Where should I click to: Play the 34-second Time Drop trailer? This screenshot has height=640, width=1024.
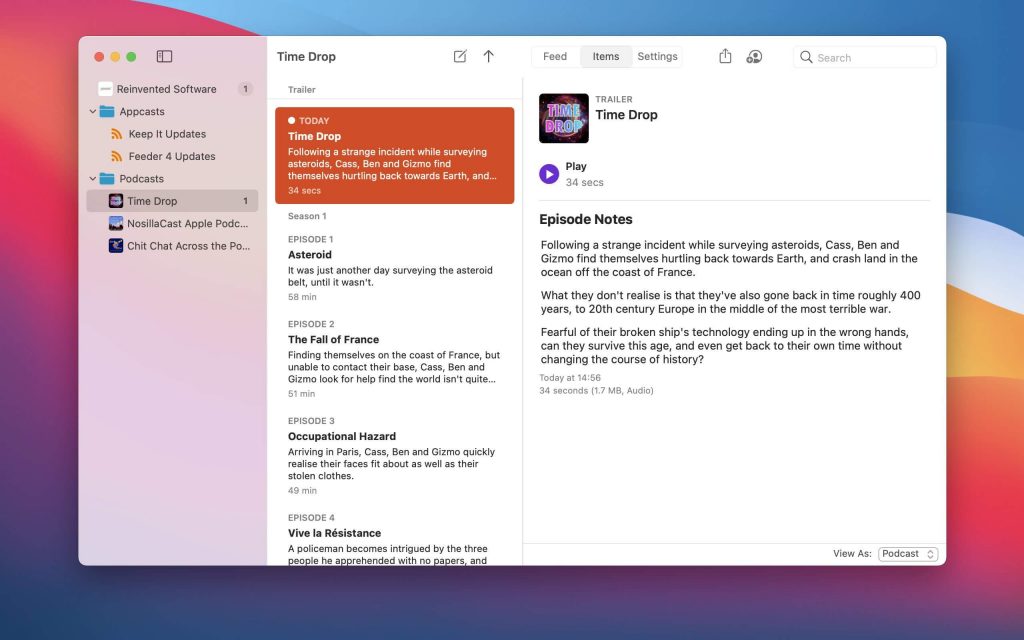coord(549,173)
